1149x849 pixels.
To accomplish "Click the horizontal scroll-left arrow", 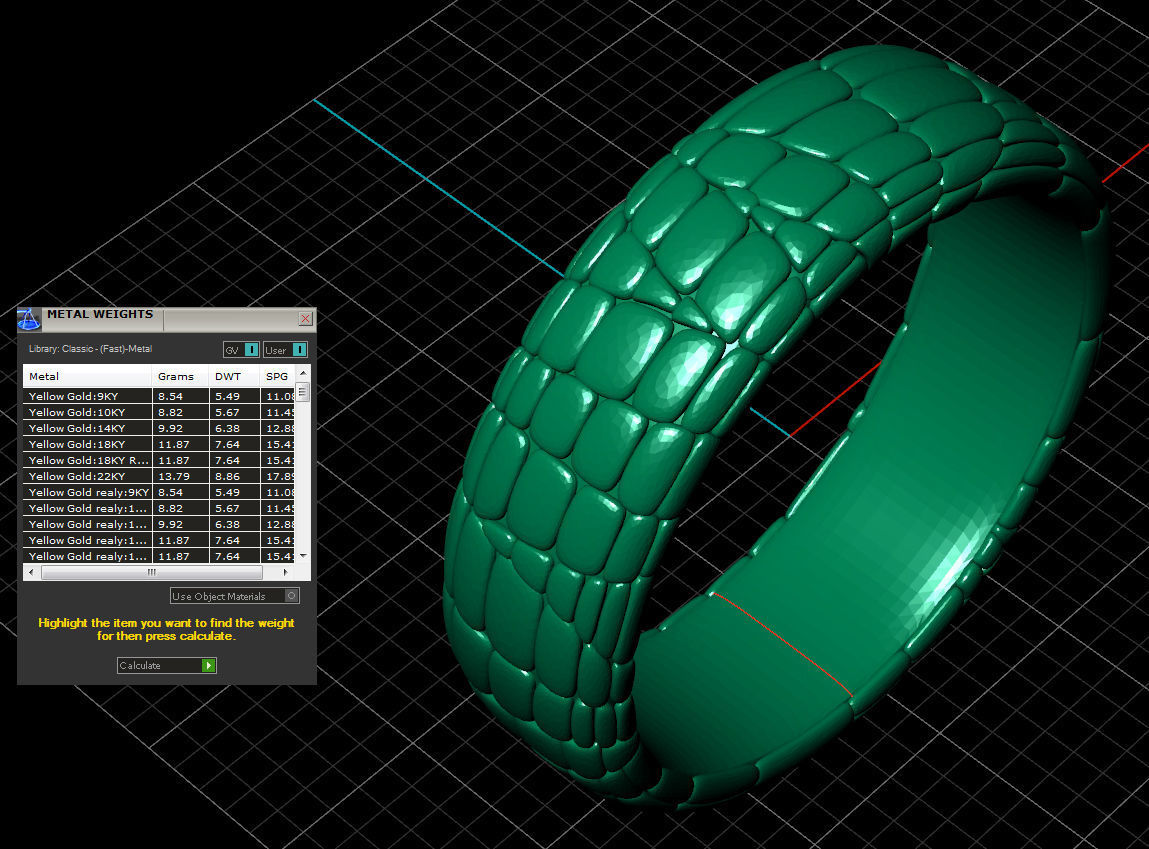I will [31, 572].
